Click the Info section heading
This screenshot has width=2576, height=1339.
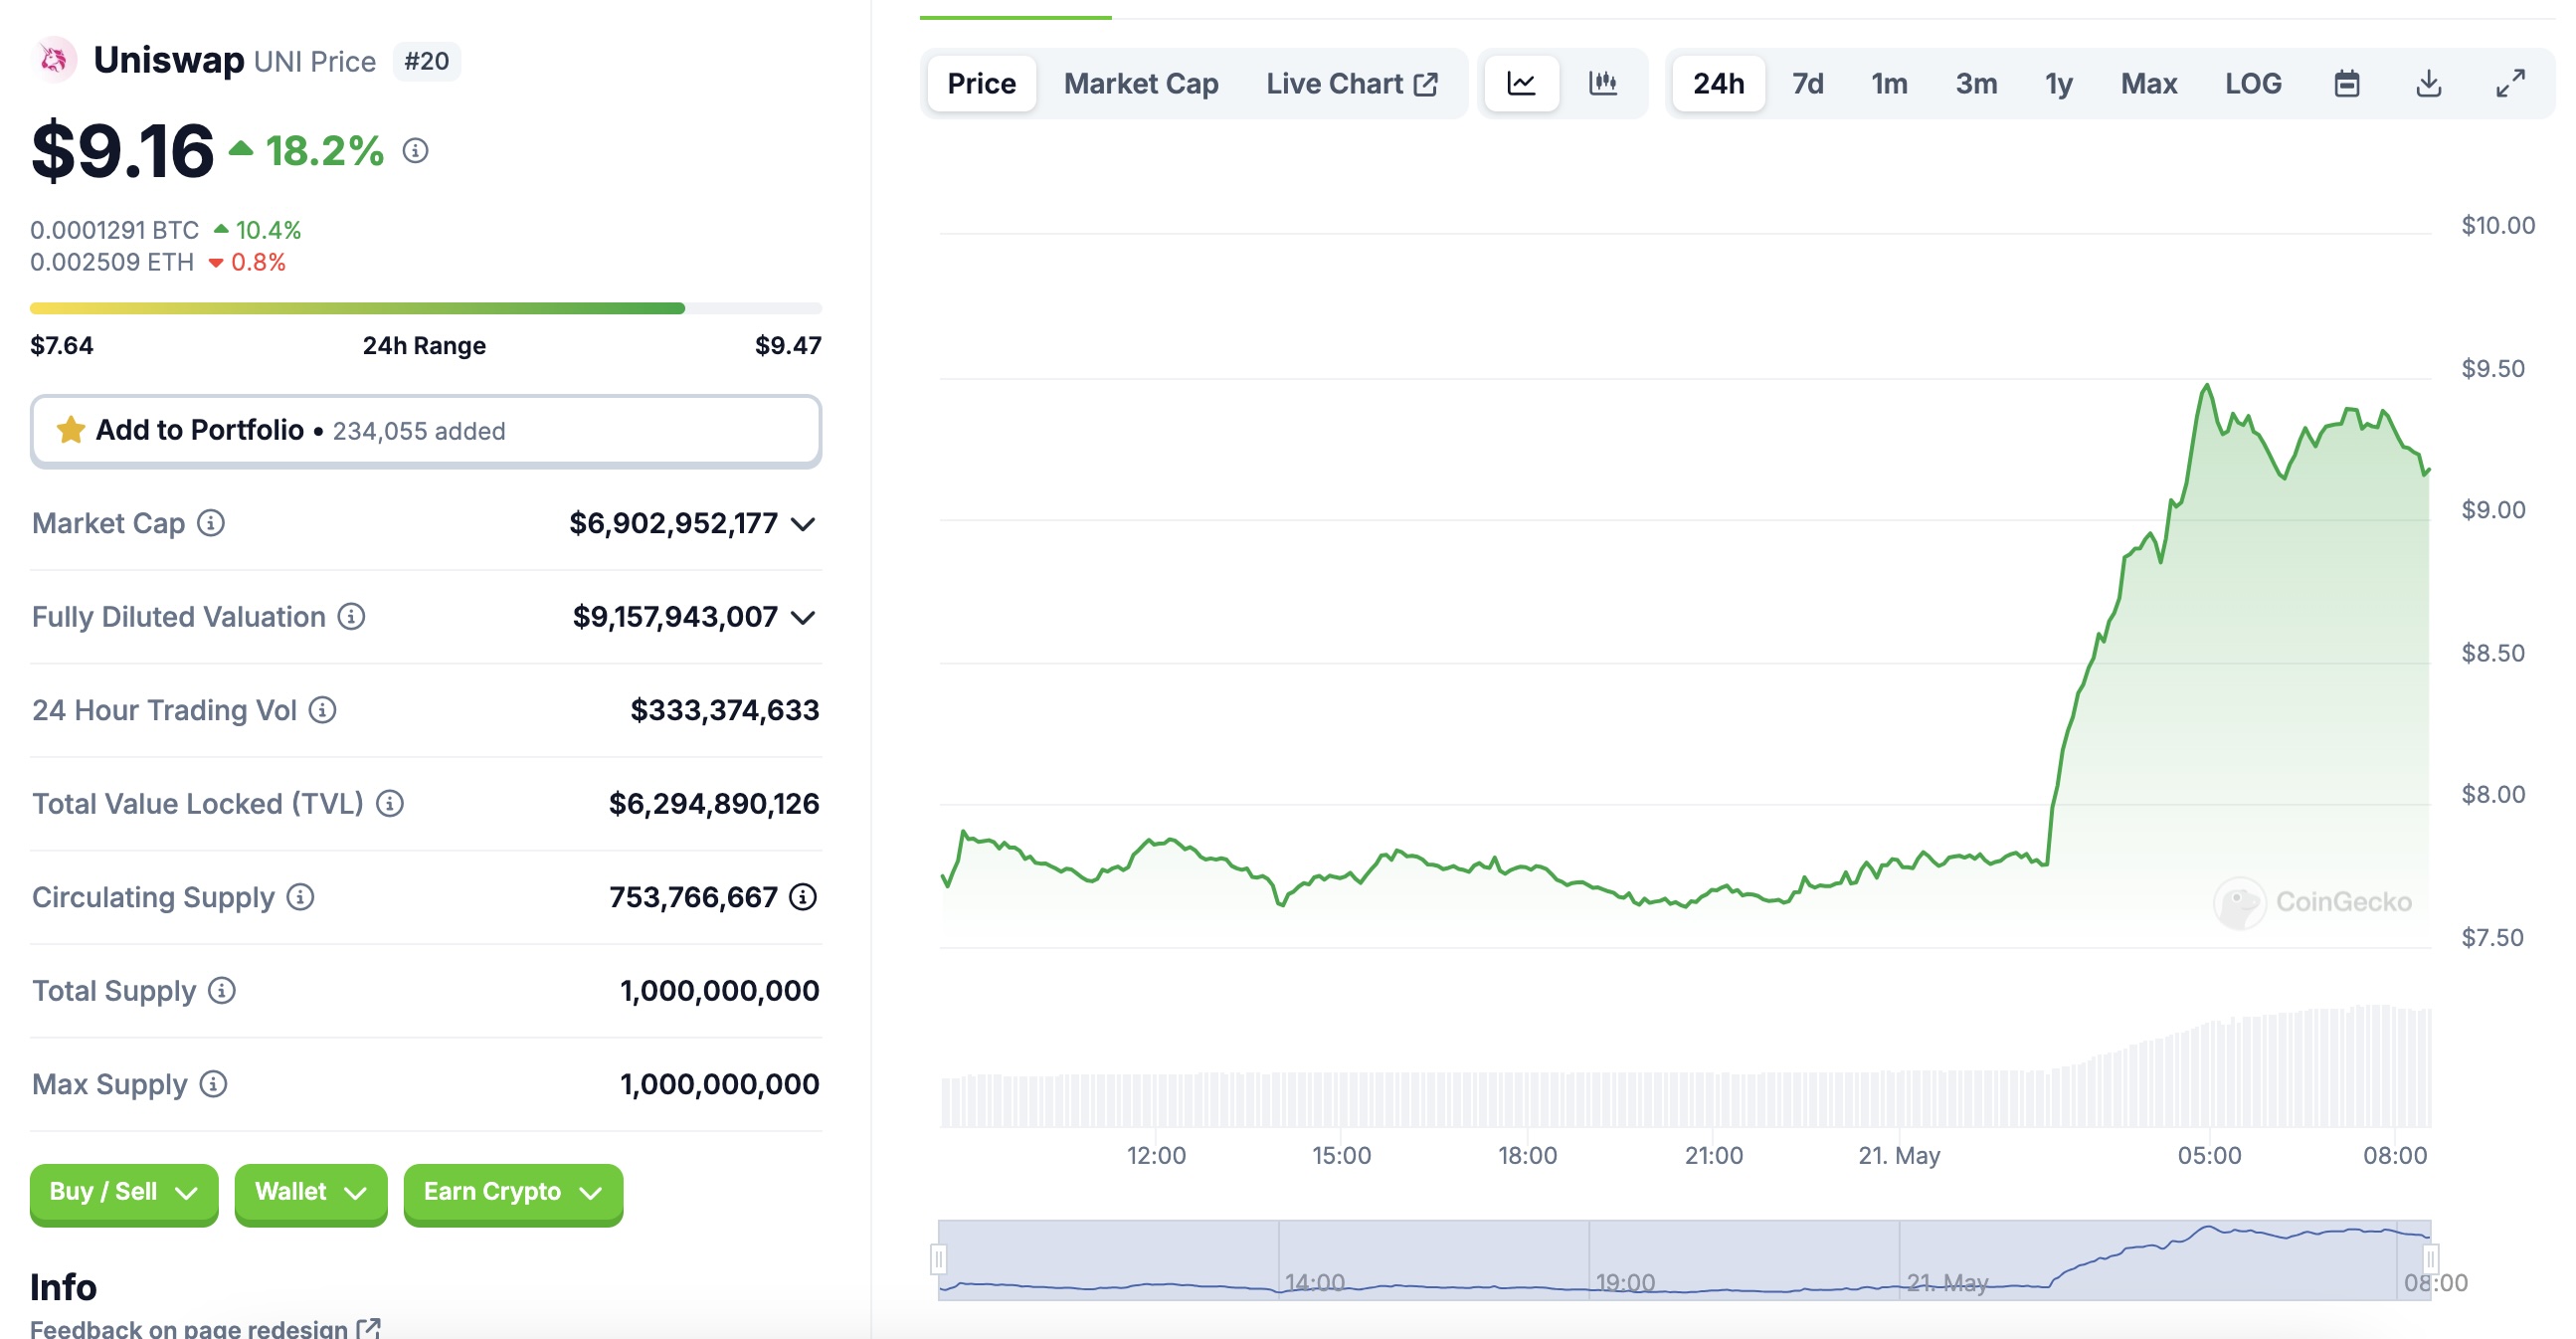point(63,1286)
